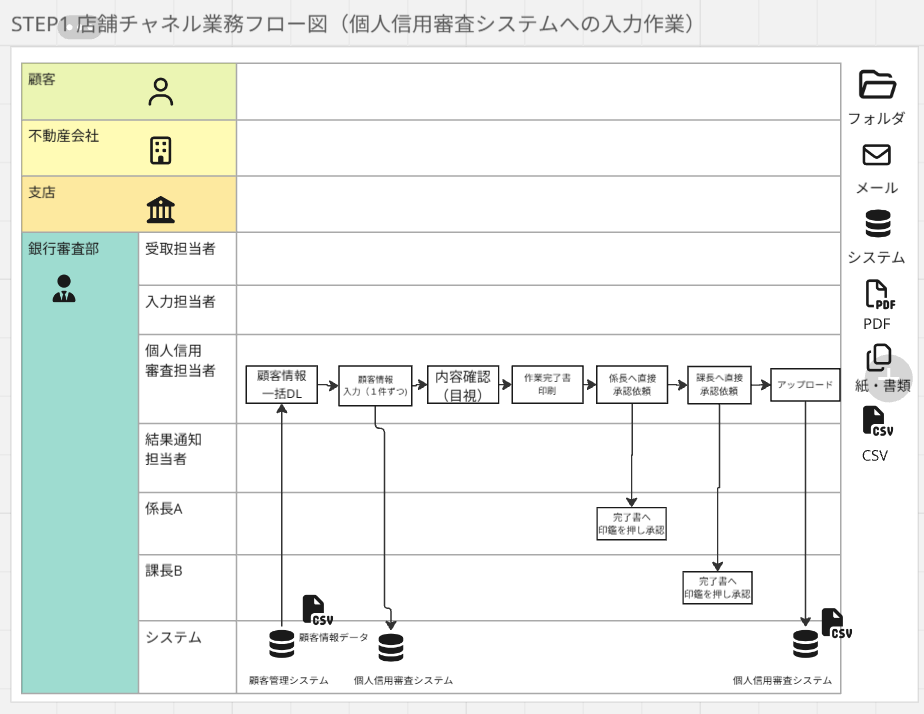Click the 受取担当者 row label

tap(180, 249)
